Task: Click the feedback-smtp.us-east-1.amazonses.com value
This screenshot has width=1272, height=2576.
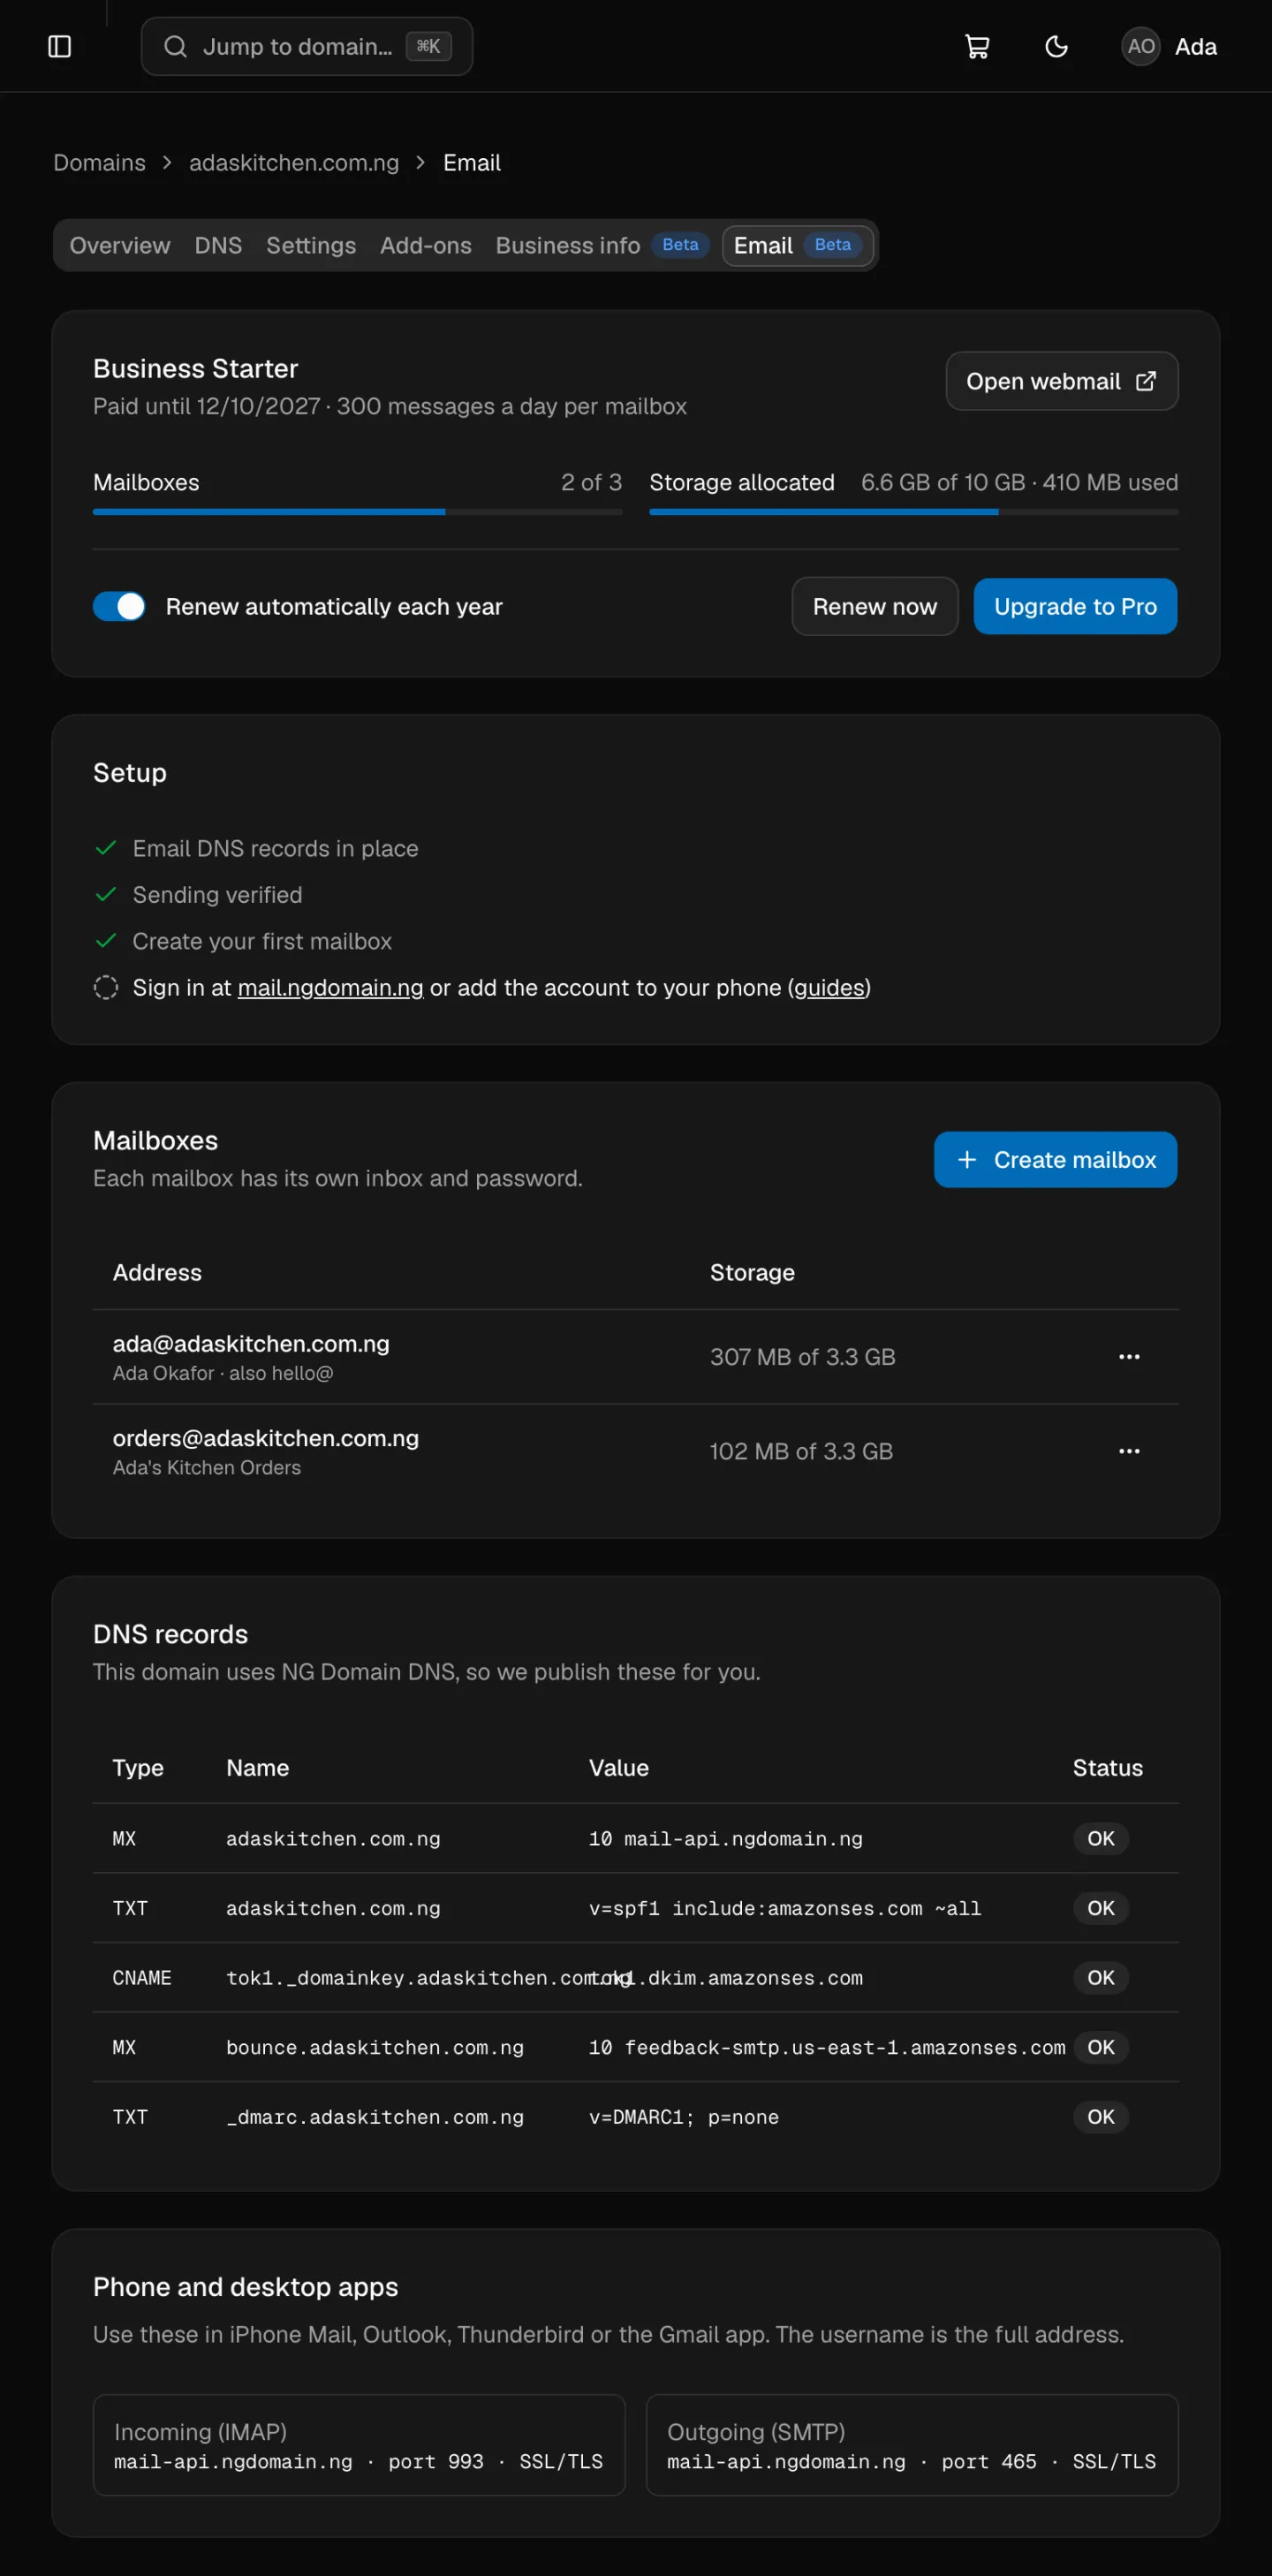Action: tap(827, 2047)
